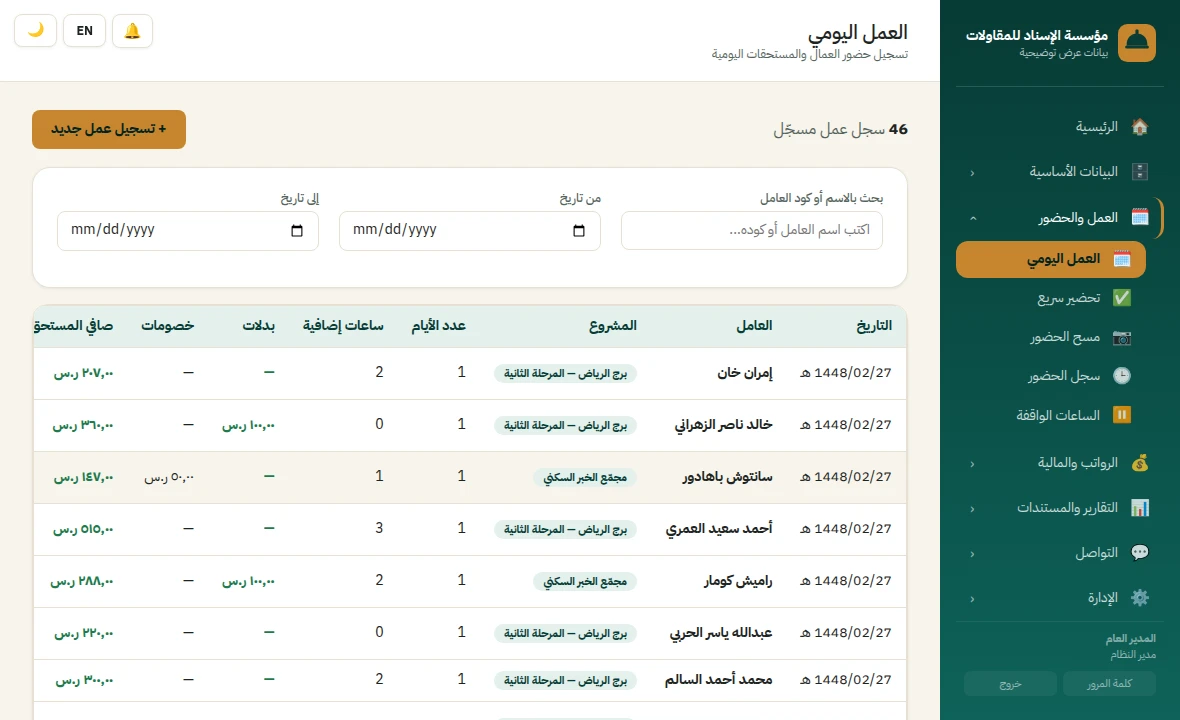Click the بدلات column header
1180x720 pixels.
click(x=259, y=326)
